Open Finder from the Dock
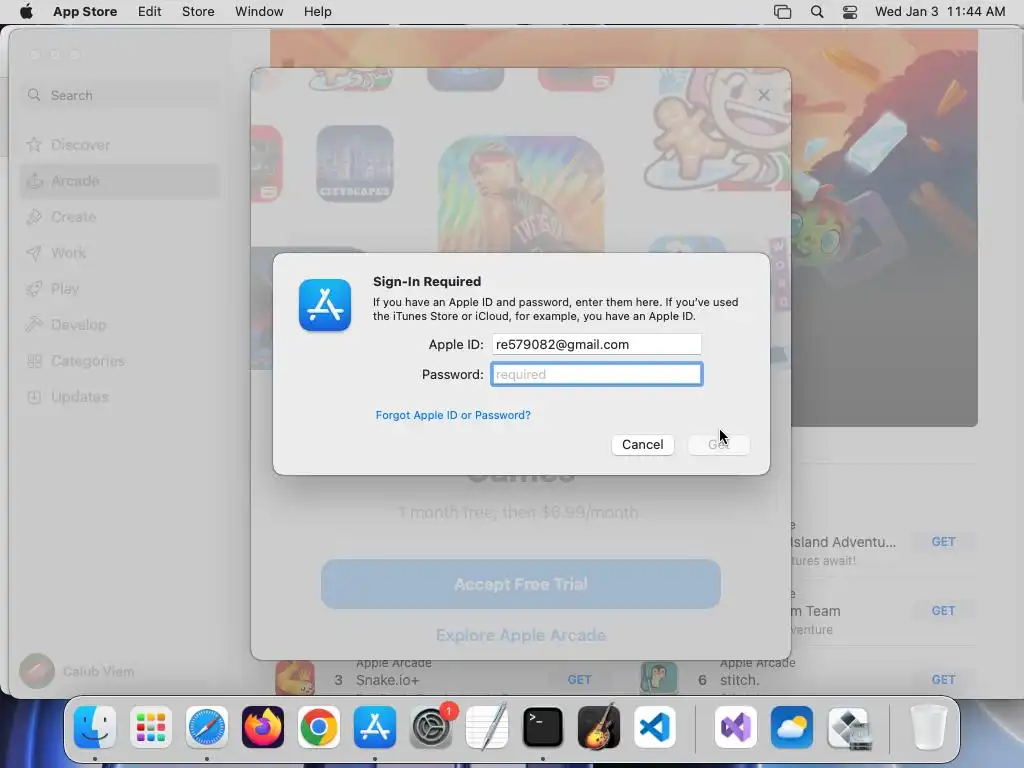The height and width of the screenshot is (768, 1024). tap(95, 727)
